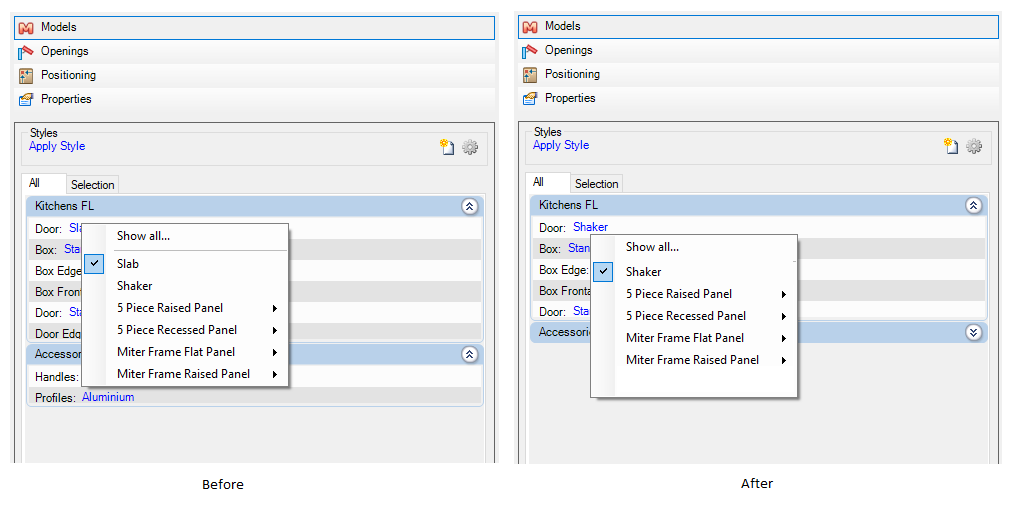1014x510 pixels.
Task: Click new style icon in Before panel
Action: tap(447, 147)
